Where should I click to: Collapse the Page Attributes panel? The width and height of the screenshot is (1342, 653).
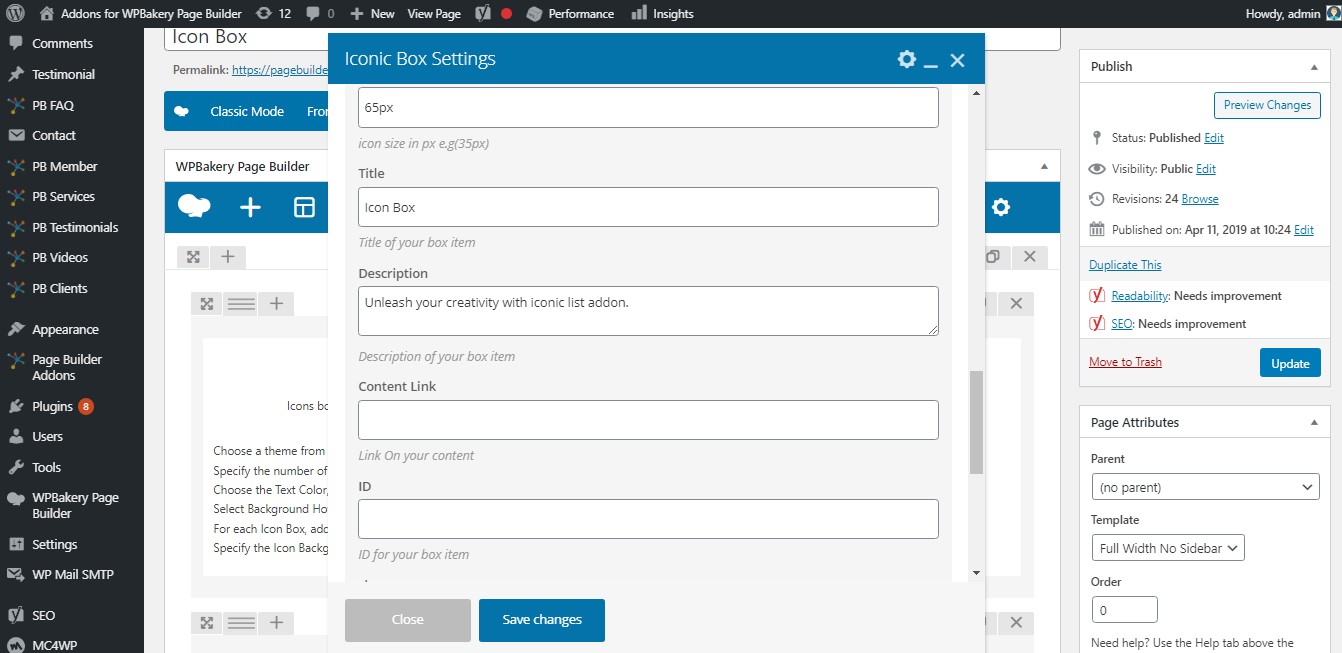1313,423
